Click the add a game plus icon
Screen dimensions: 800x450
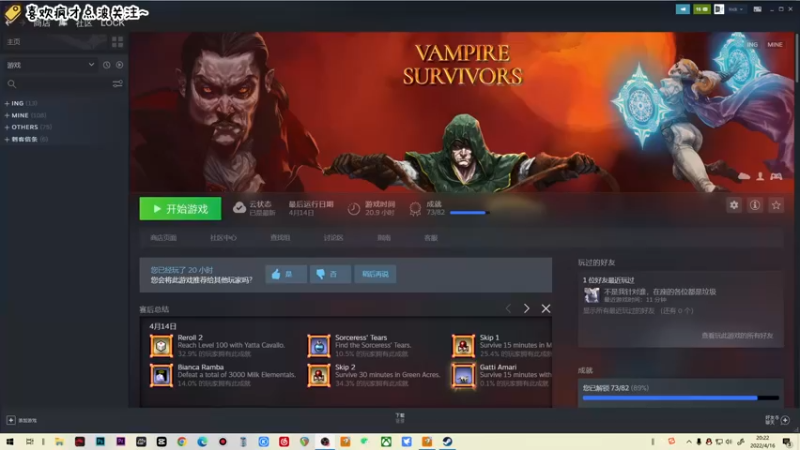point(11,420)
